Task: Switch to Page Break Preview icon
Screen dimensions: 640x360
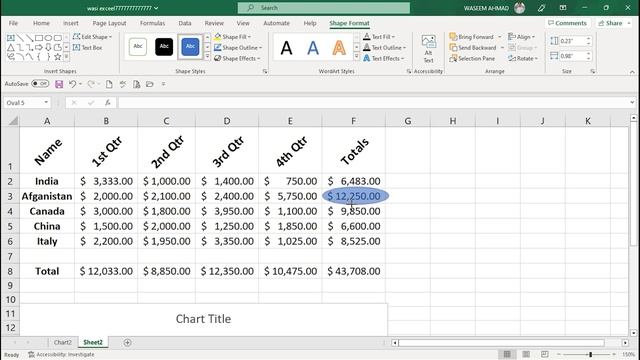Action: coord(544,354)
